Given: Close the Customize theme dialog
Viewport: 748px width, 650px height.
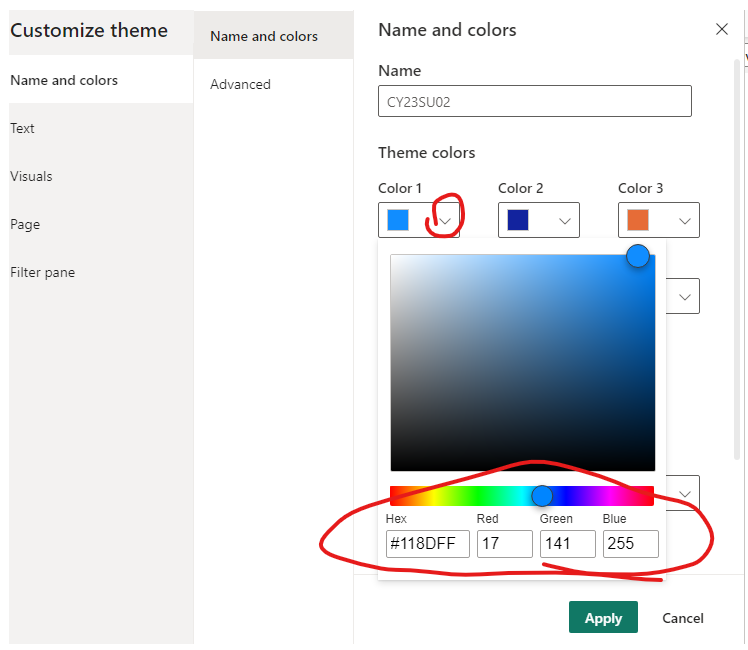Looking at the screenshot, I should tap(722, 29).
